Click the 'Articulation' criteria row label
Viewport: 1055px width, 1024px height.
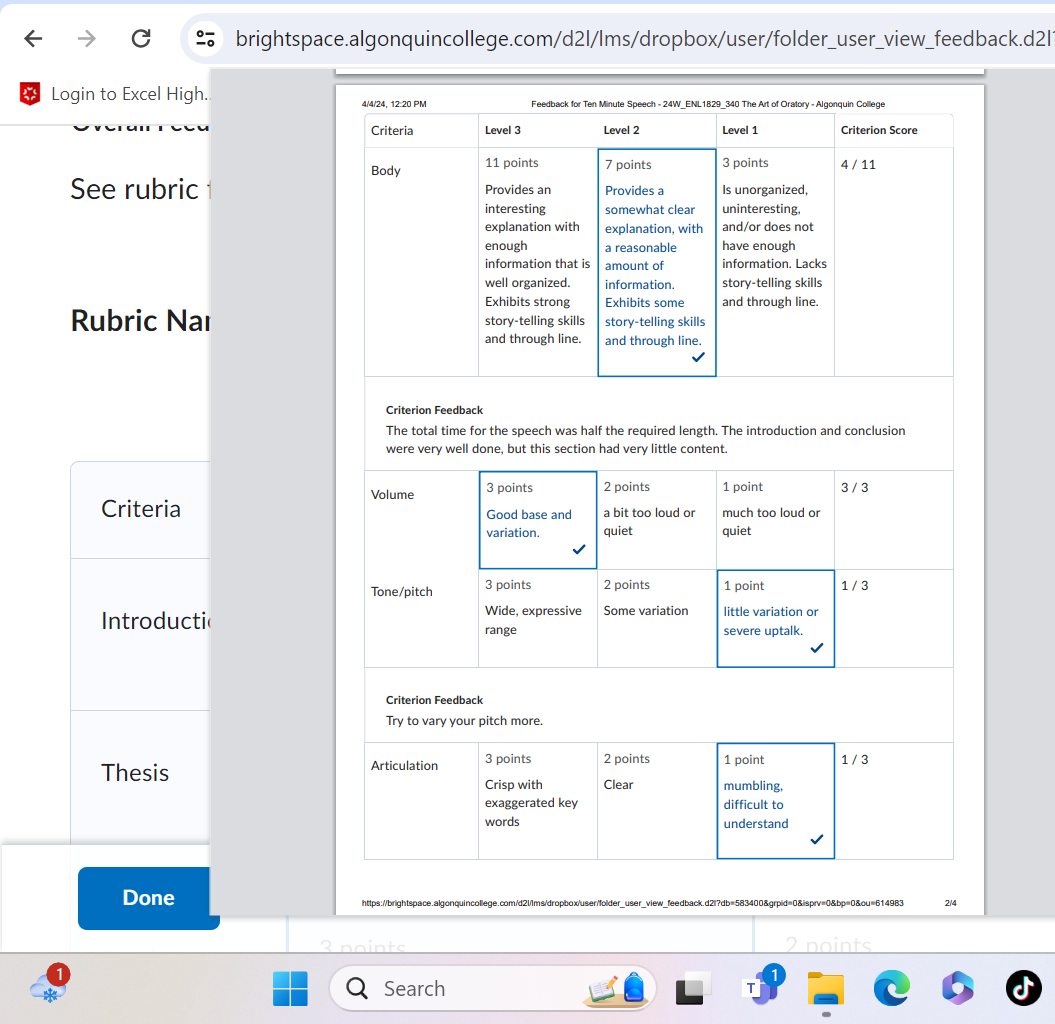tap(404, 765)
